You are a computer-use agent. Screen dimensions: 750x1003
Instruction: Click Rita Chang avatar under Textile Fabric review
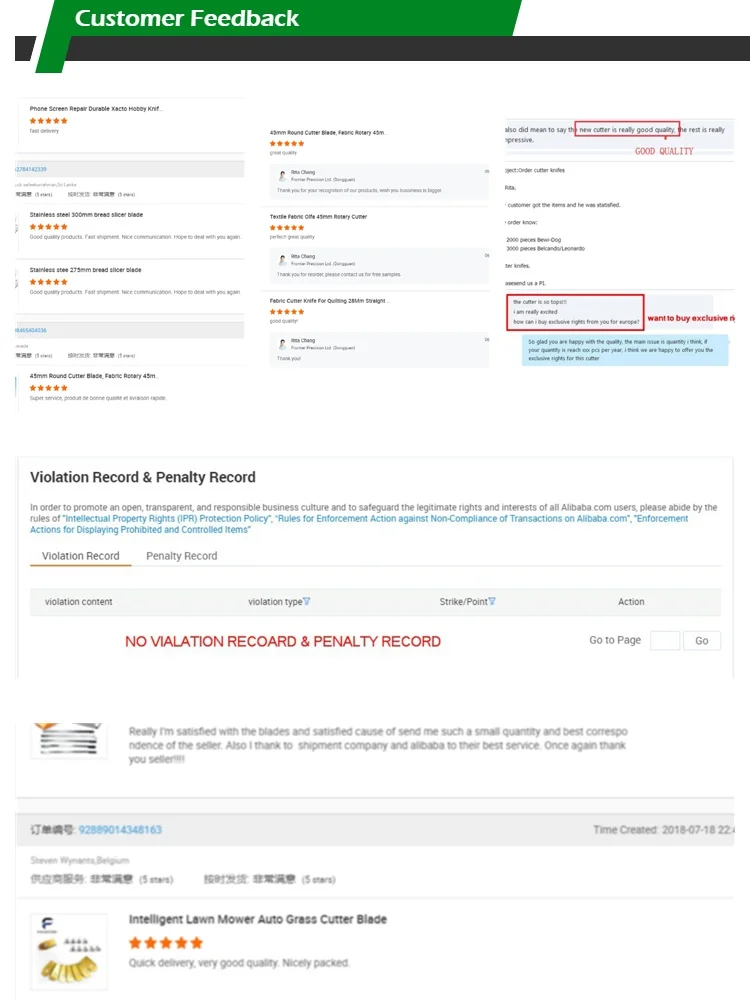click(281, 259)
